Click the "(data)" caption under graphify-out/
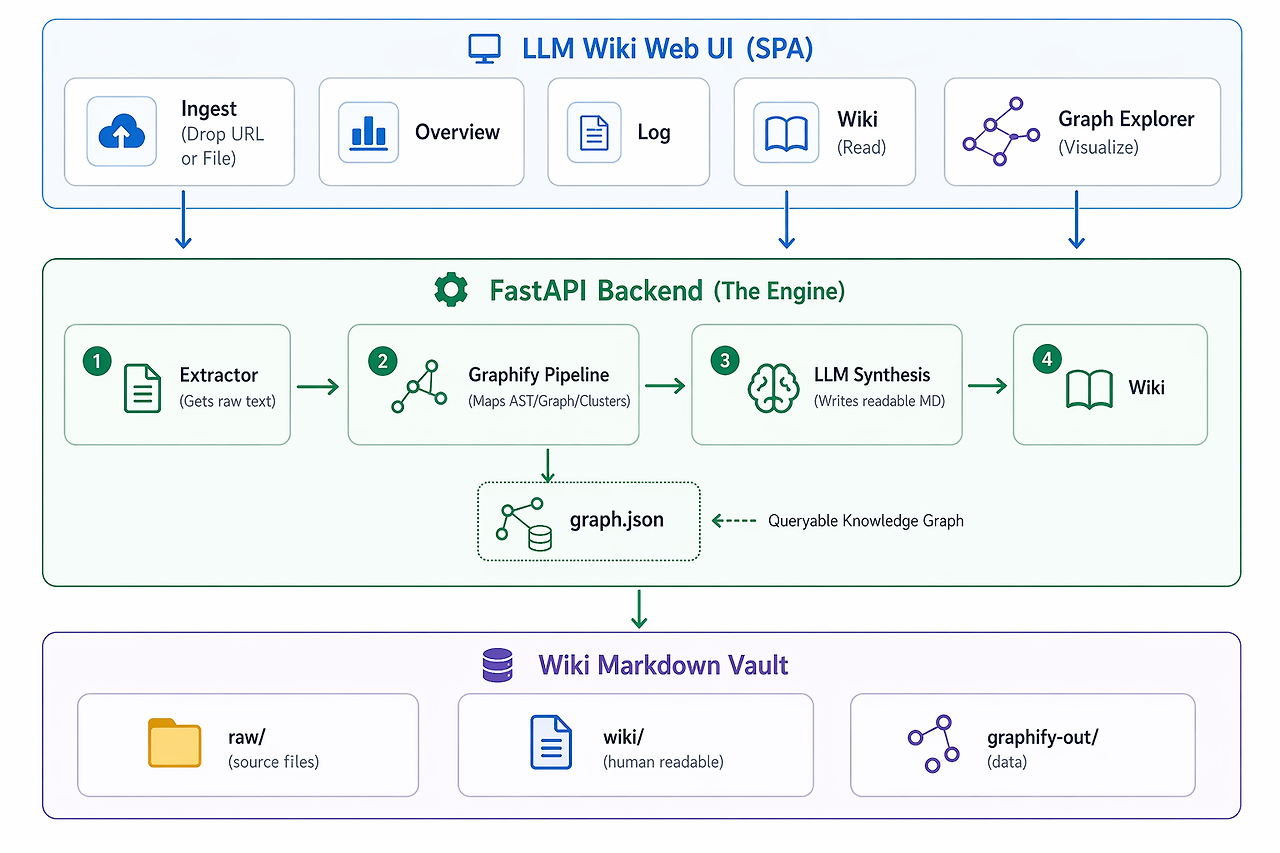Screen dimensions: 1280x853 click(x=1007, y=762)
